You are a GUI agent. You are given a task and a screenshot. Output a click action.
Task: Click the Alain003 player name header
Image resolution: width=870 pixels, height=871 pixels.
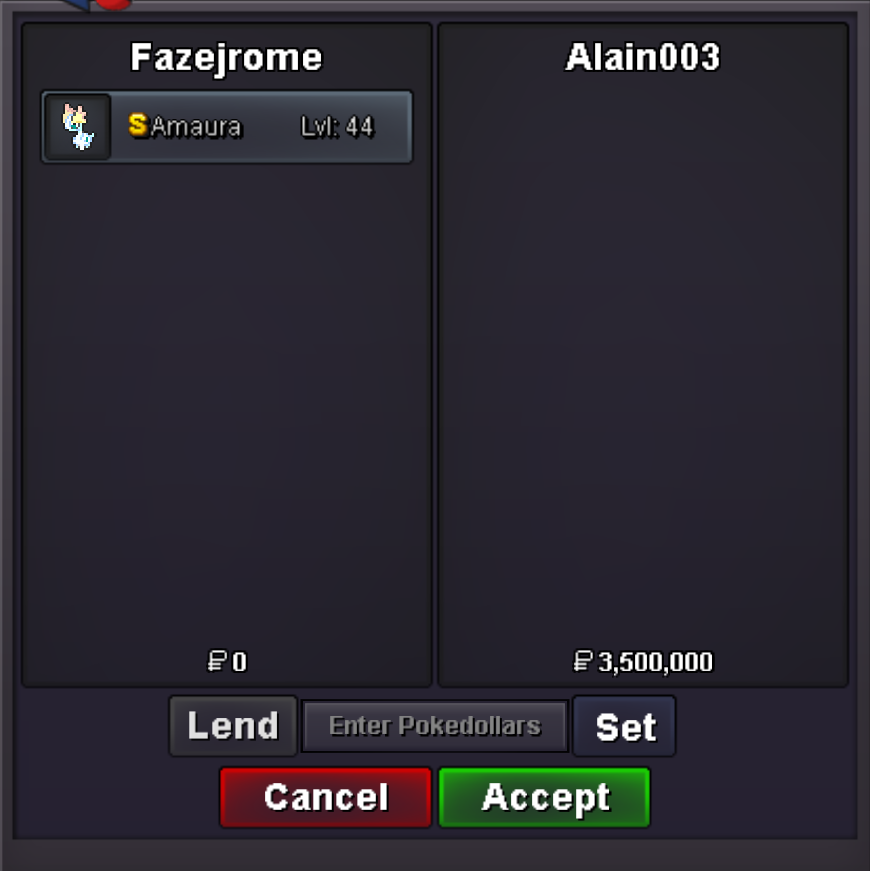(643, 57)
